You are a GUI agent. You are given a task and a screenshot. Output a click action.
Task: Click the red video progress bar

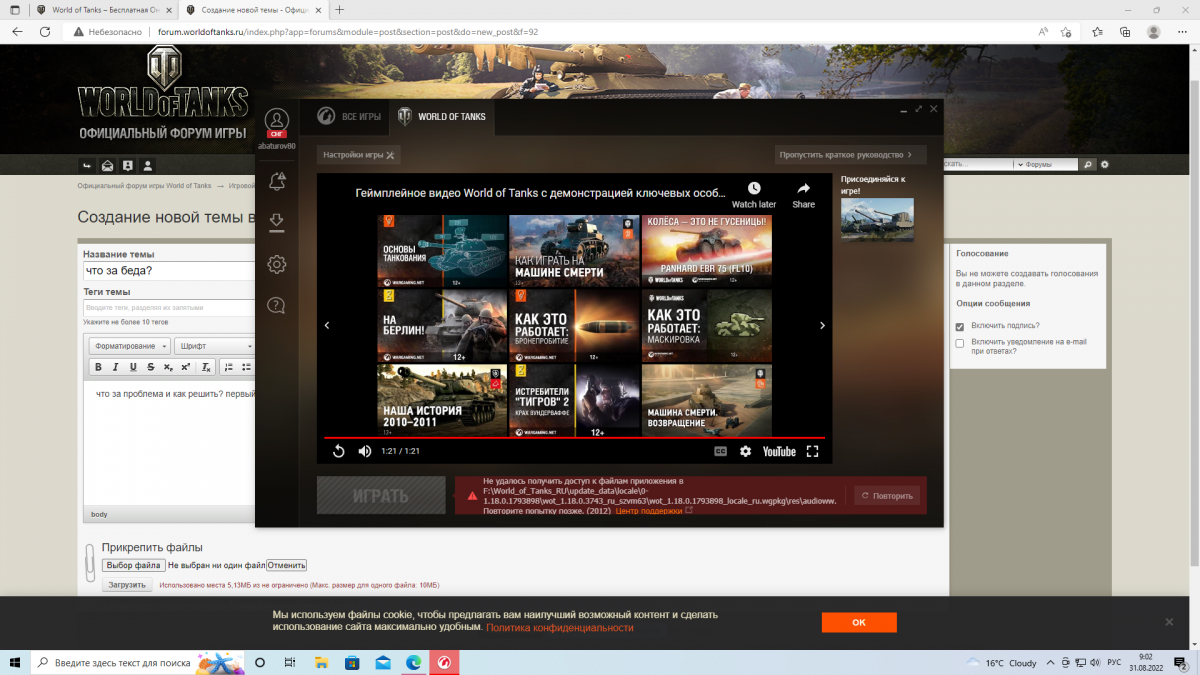point(574,438)
